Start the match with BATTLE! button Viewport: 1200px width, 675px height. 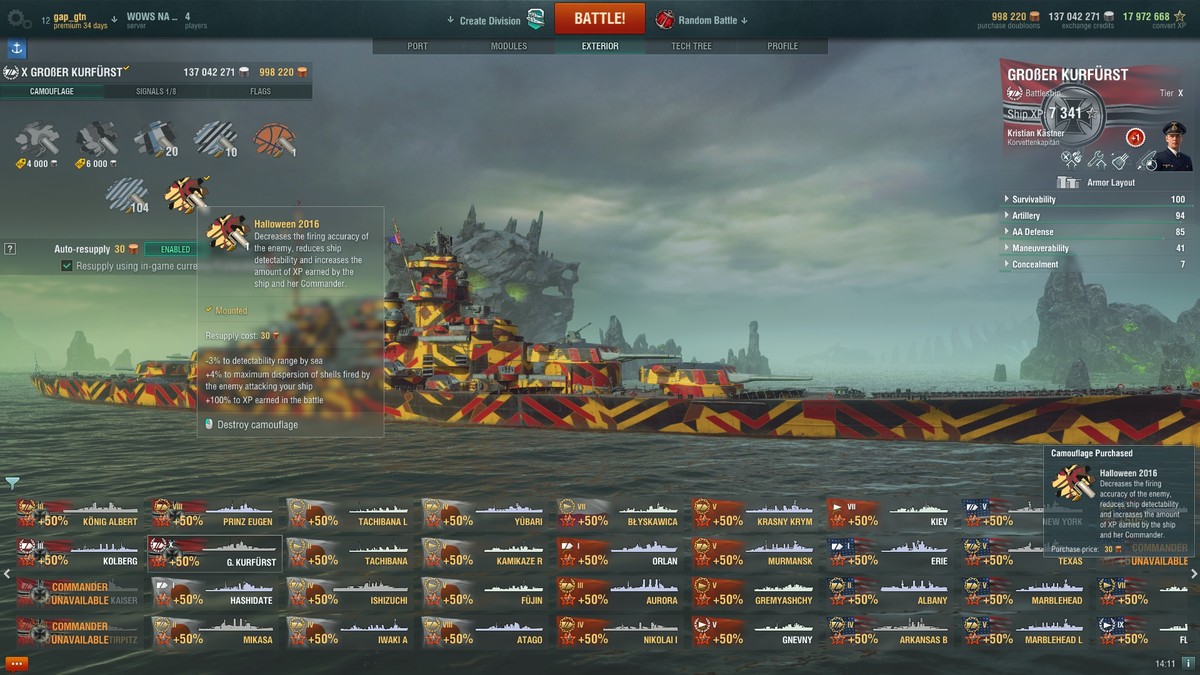pos(600,19)
